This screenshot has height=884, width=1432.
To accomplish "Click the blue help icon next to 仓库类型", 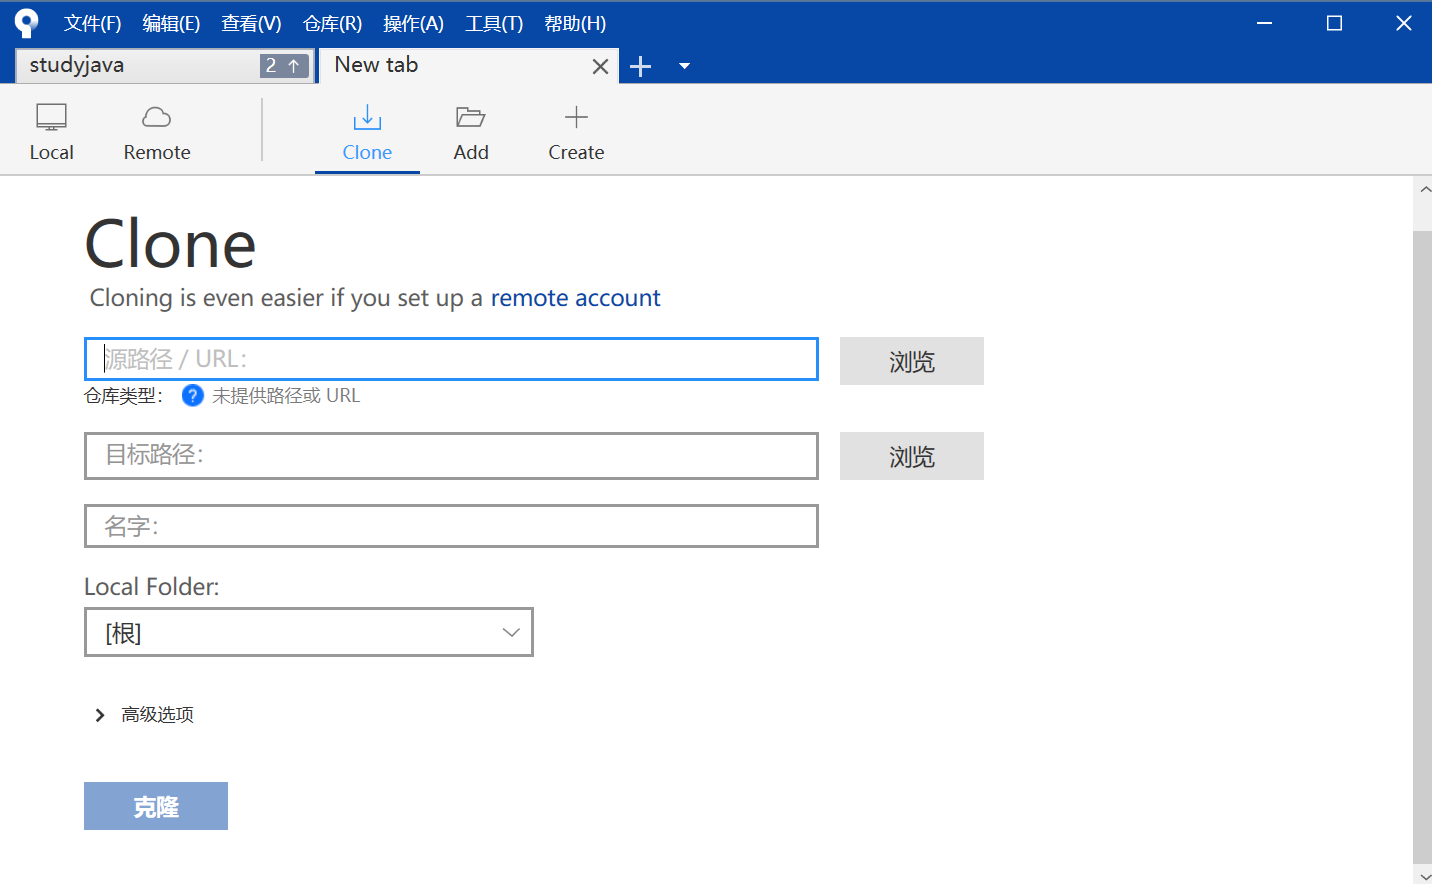I will coord(193,396).
